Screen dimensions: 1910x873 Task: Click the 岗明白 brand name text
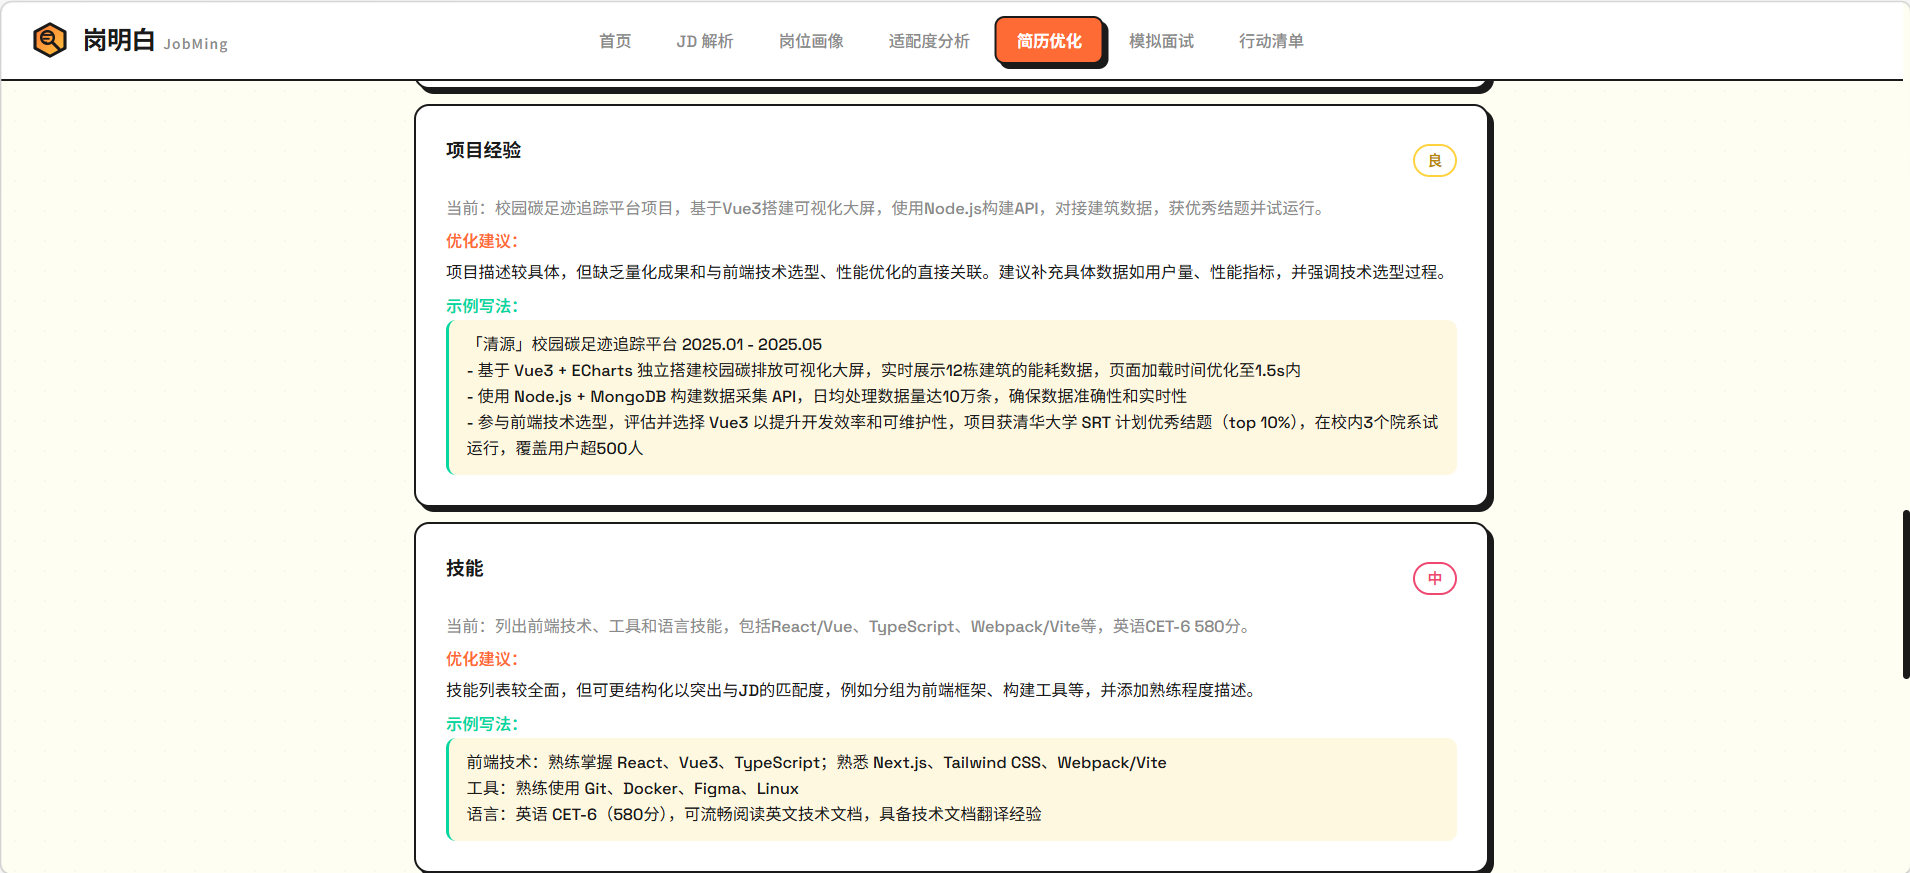pos(119,40)
